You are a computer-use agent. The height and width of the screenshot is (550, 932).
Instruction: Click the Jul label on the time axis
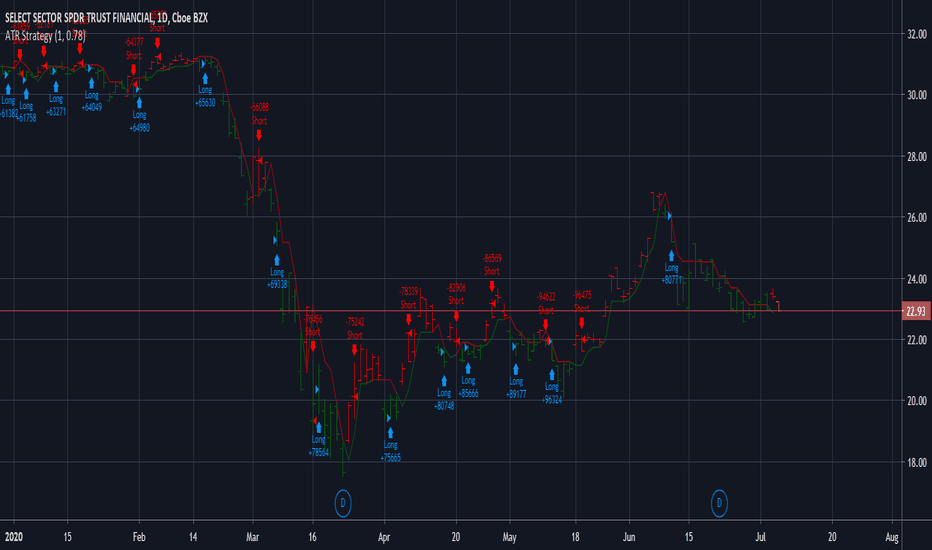pos(760,537)
